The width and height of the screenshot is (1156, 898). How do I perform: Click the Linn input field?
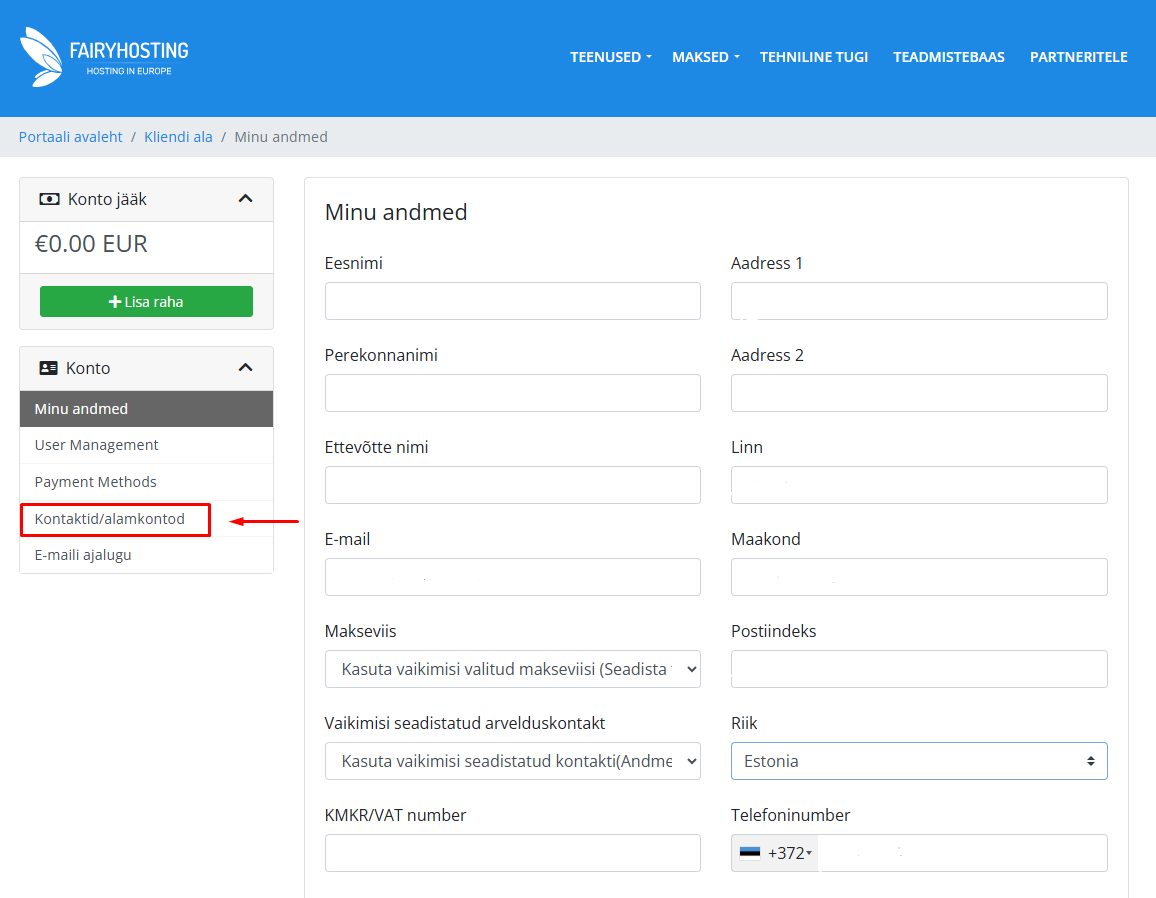coord(919,485)
